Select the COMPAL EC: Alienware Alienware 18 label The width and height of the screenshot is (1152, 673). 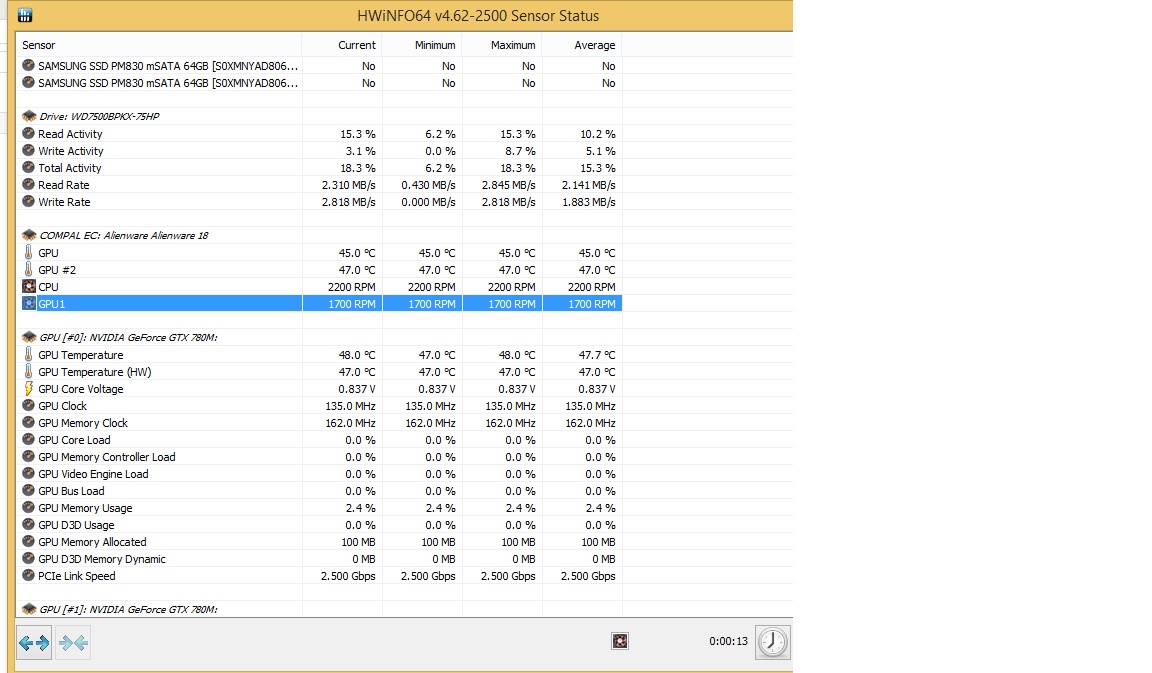123,235
